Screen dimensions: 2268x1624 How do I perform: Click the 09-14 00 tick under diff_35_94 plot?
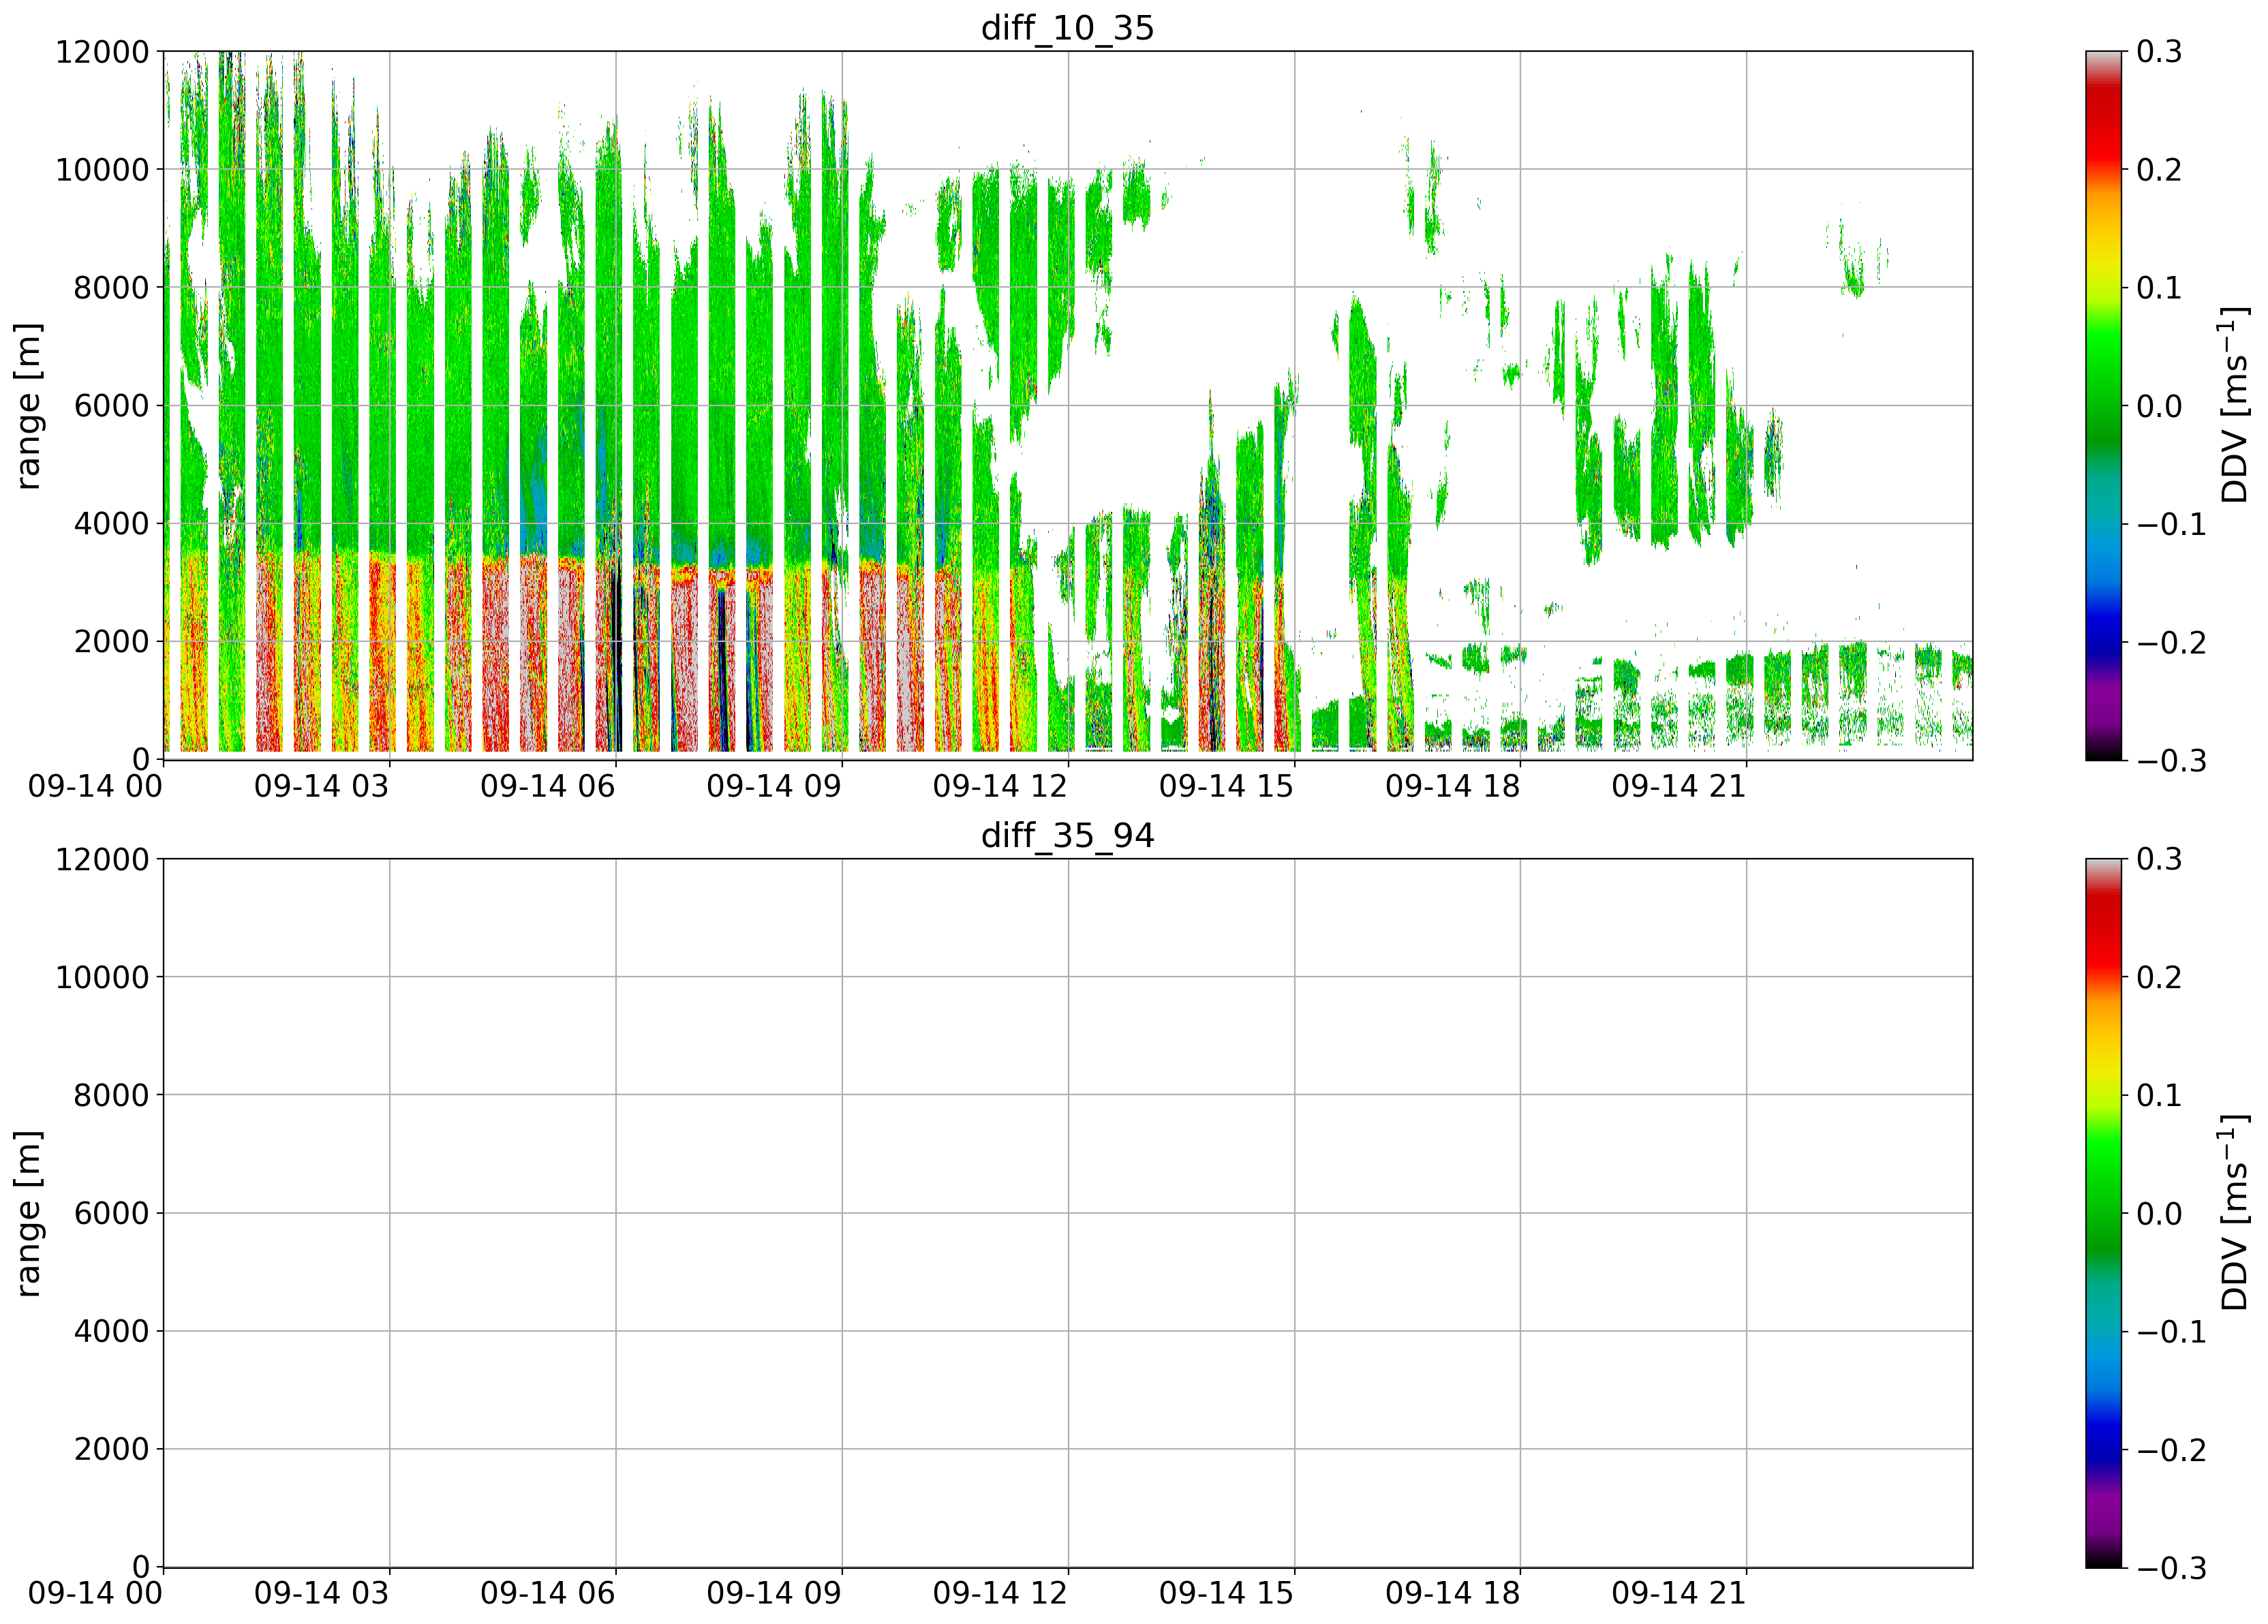click(95, 1594)
